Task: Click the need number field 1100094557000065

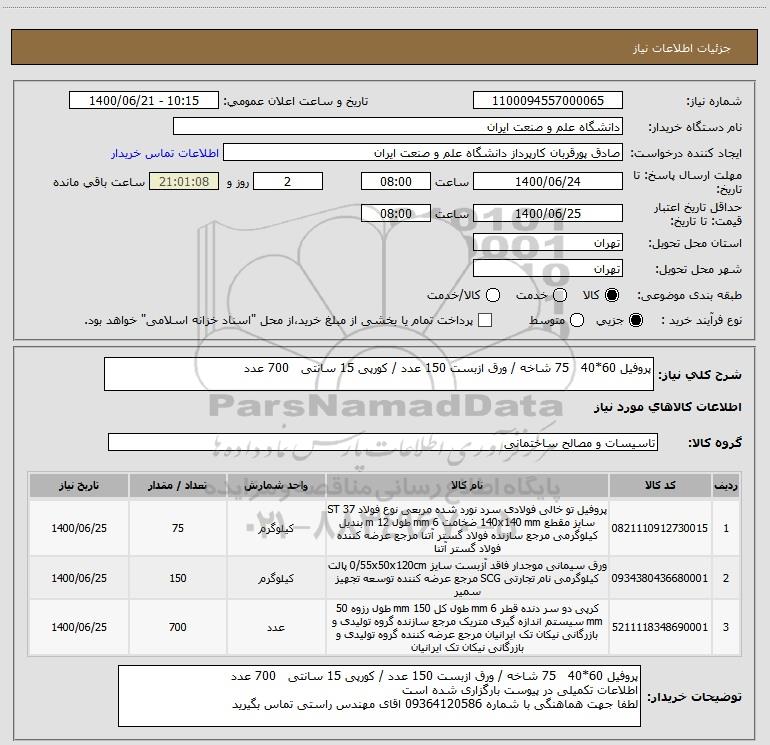Action: (x=548, y=101)
